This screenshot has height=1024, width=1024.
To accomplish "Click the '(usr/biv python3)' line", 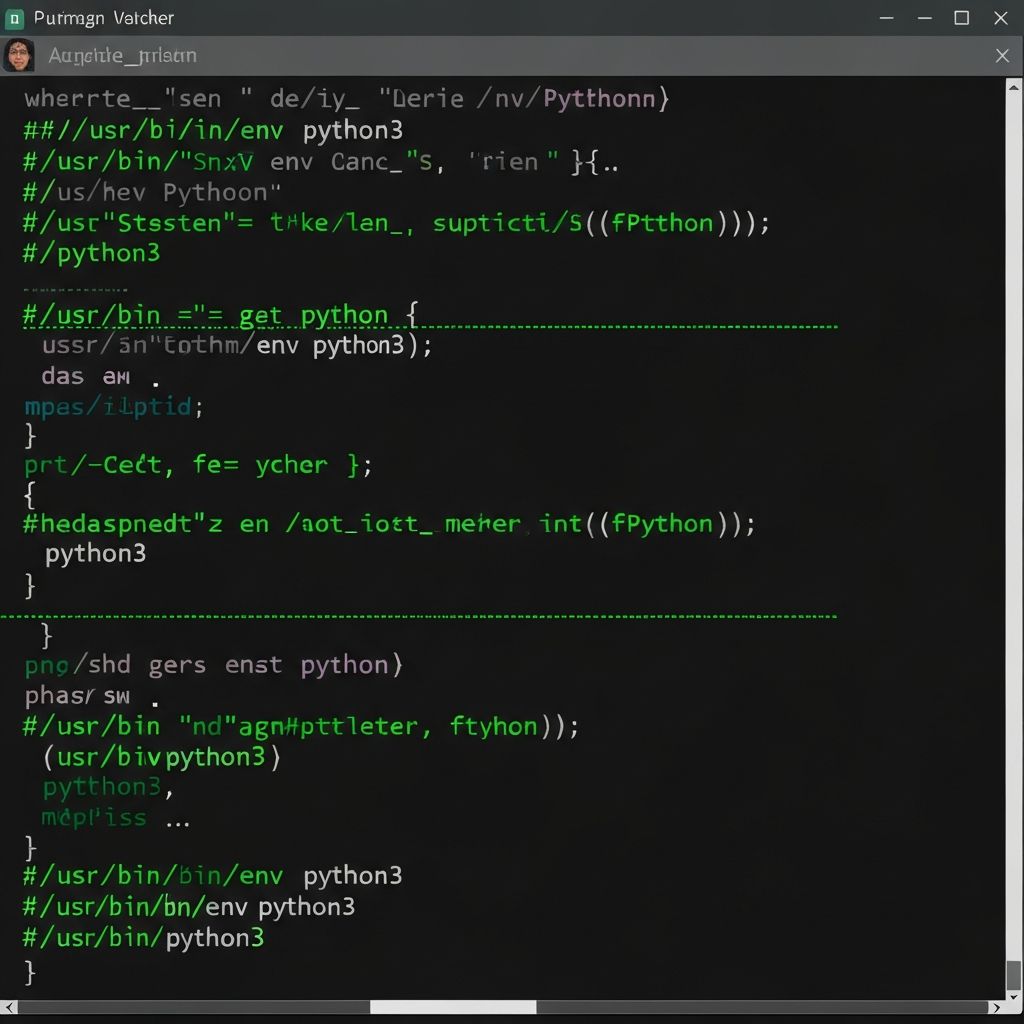I will coord(162,757).
